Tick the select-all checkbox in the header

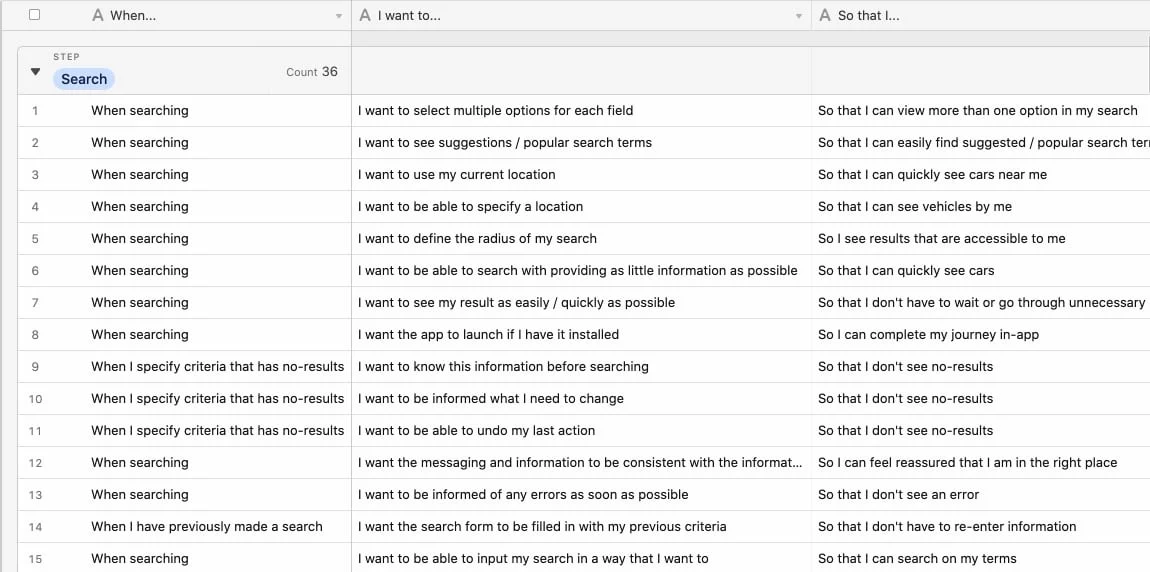(35, 15)
